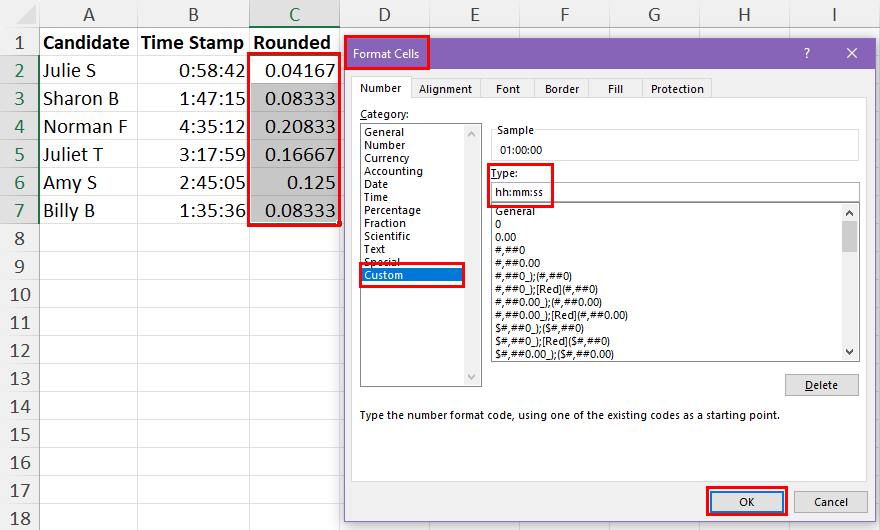Select row 2 header
This screenshot has height=530, width=880.
pos(20,70)
